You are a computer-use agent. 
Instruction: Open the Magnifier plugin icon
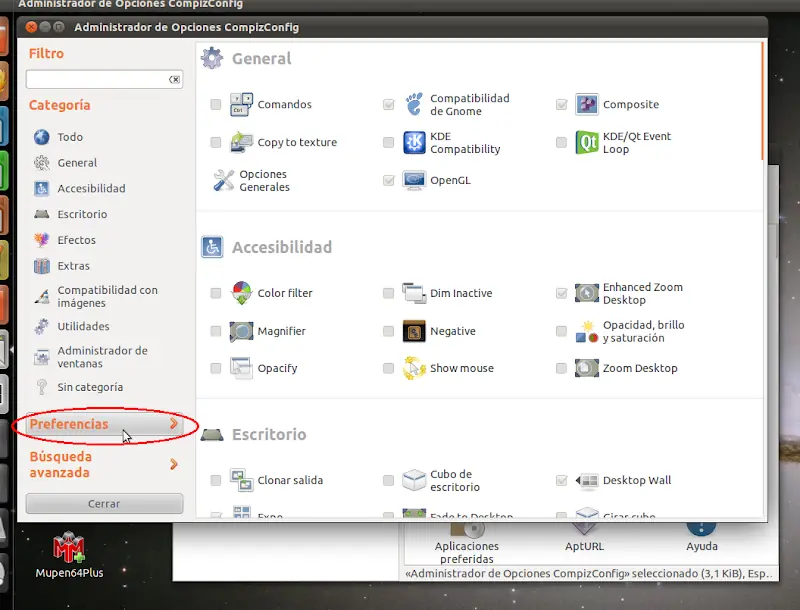tap(241, 332)
